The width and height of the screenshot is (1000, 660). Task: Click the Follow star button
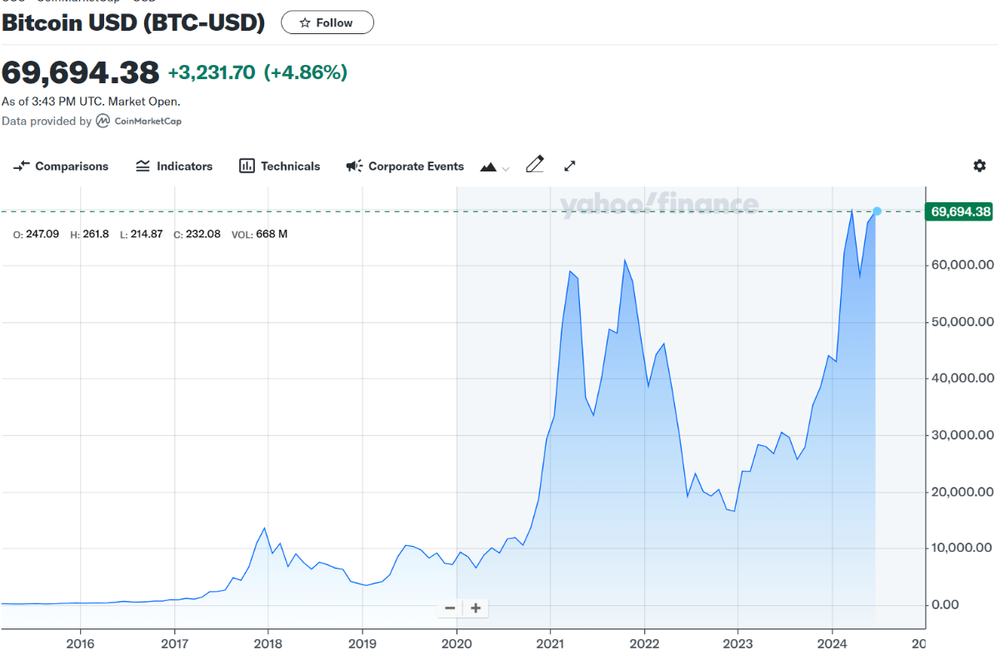(327, 22)
